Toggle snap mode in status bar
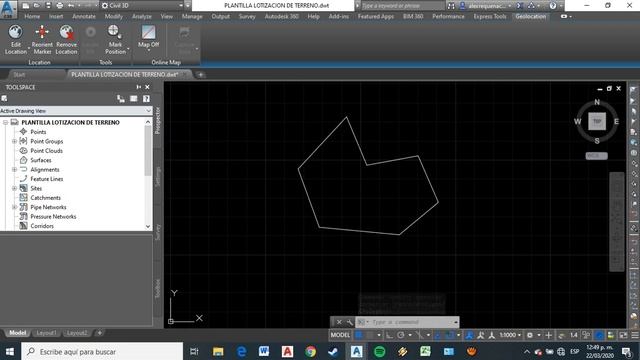The width and height of the screenshot is (640, 360). (370, 335)
